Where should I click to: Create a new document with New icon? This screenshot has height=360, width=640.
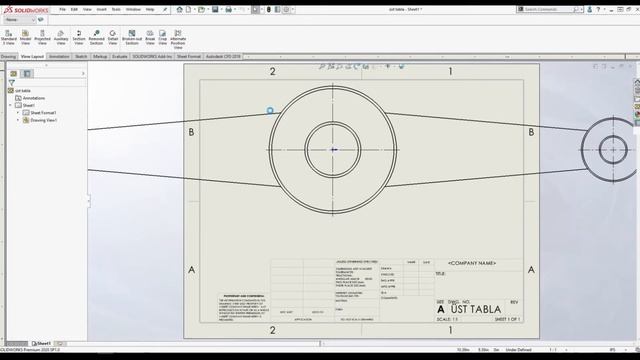tap(189, 9)
